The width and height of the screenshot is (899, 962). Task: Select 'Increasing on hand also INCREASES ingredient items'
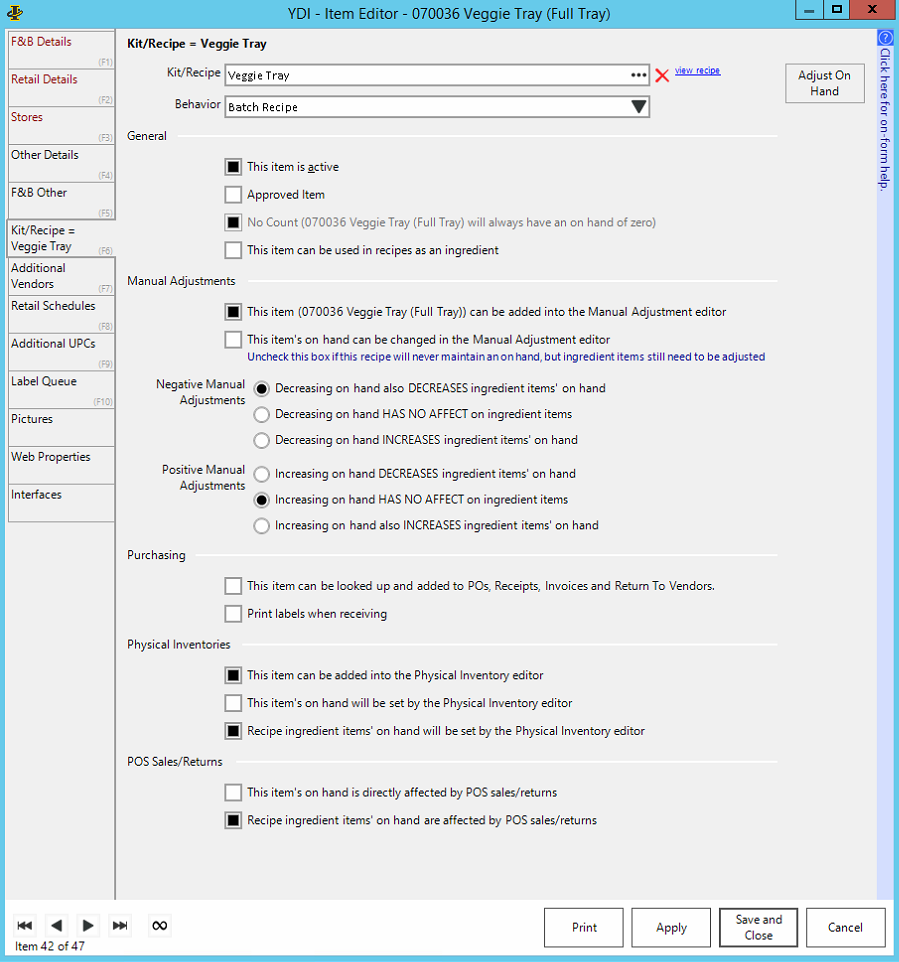(261, 525)
